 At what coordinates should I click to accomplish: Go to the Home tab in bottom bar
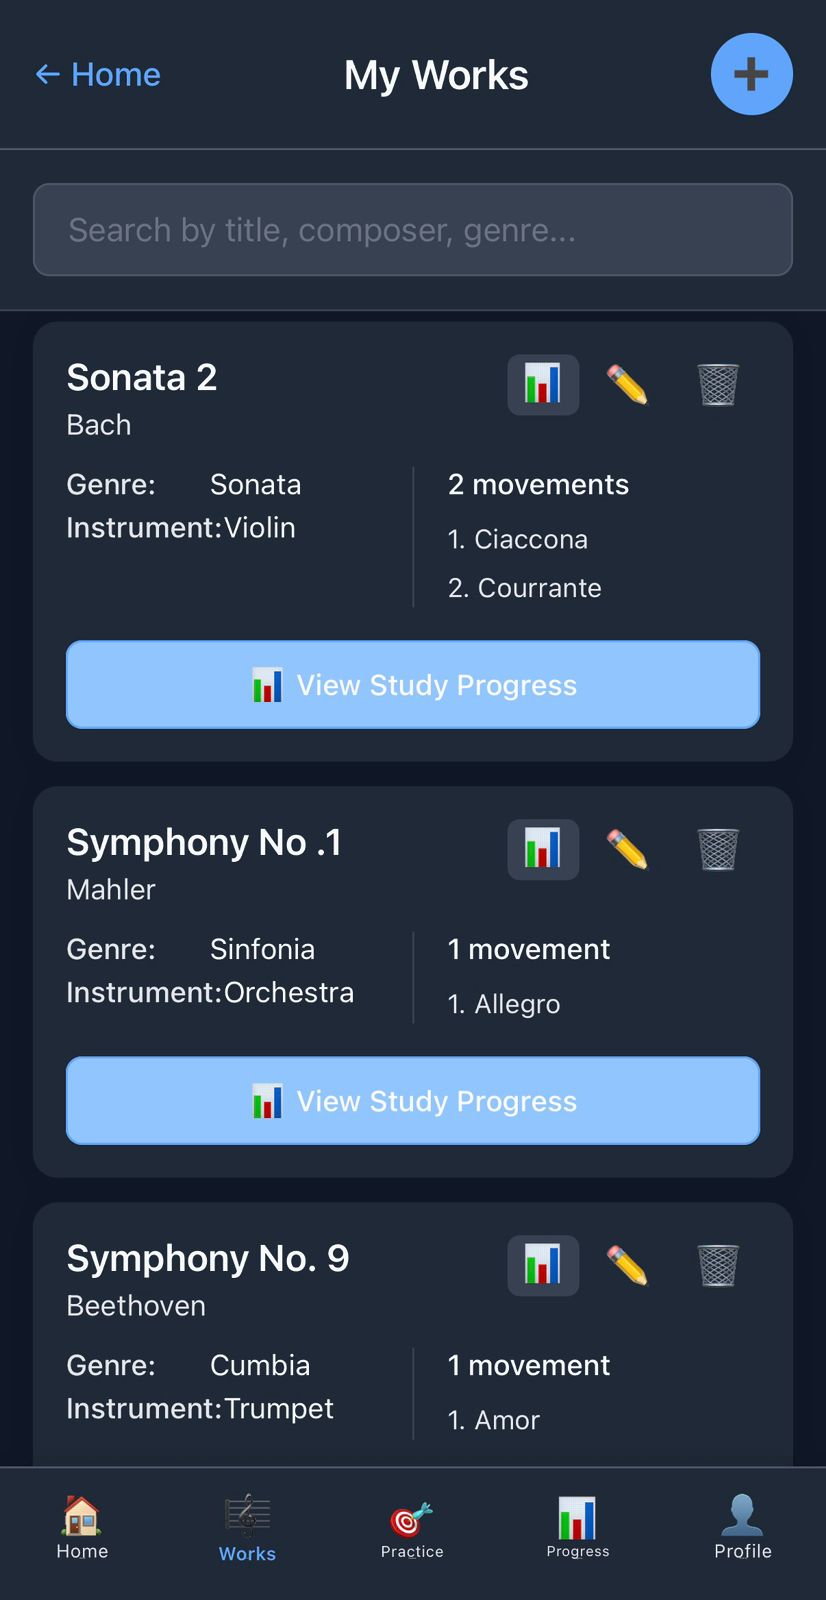(82, 1528)
